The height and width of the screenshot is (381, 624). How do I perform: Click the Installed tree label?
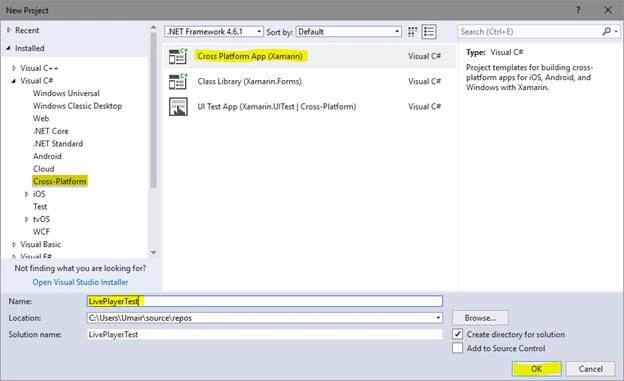(x=29, y=48)
